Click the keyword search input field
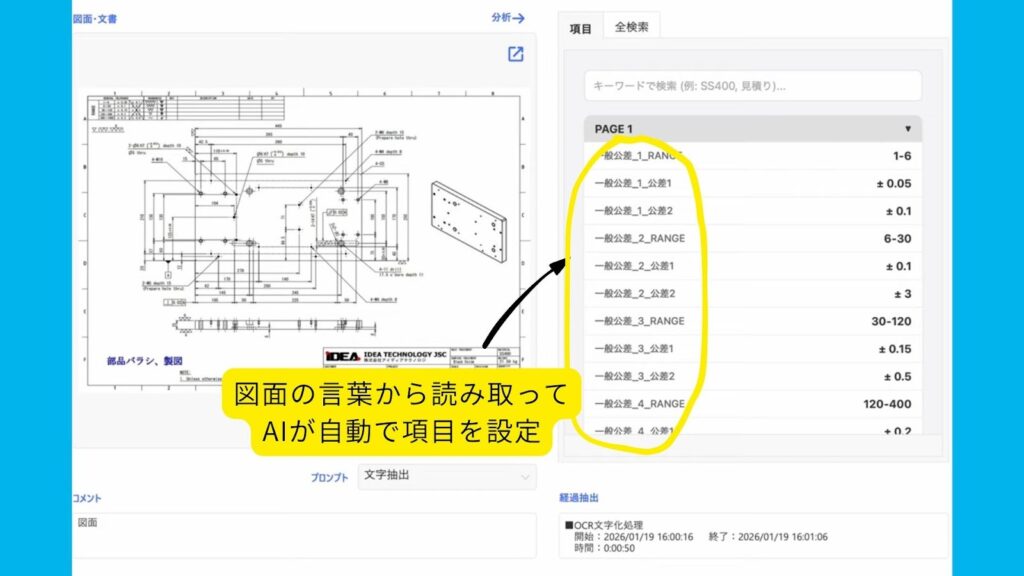The width and height of the screenshot is (1024, 576). coord(752,86)
